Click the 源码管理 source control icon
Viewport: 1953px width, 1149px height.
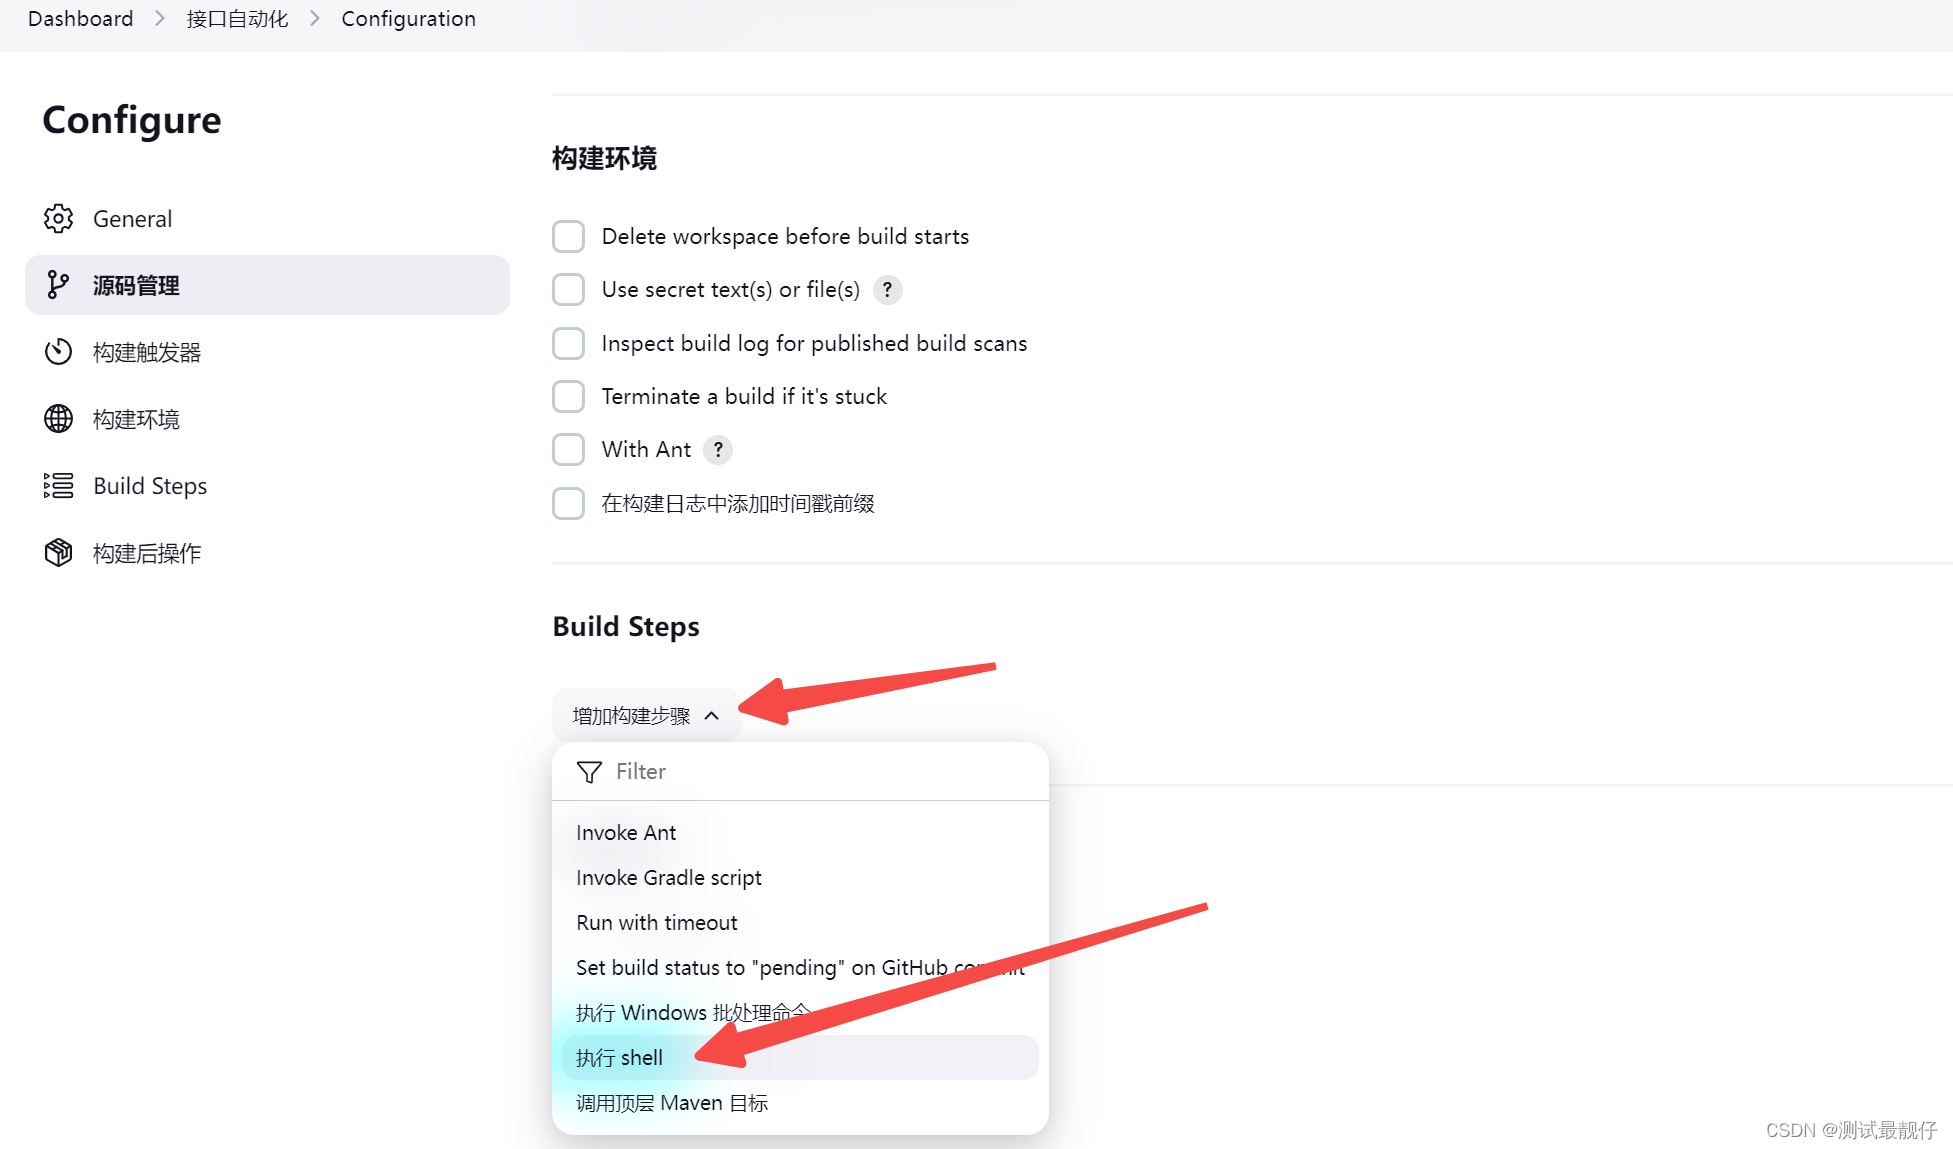pos(57,285)
